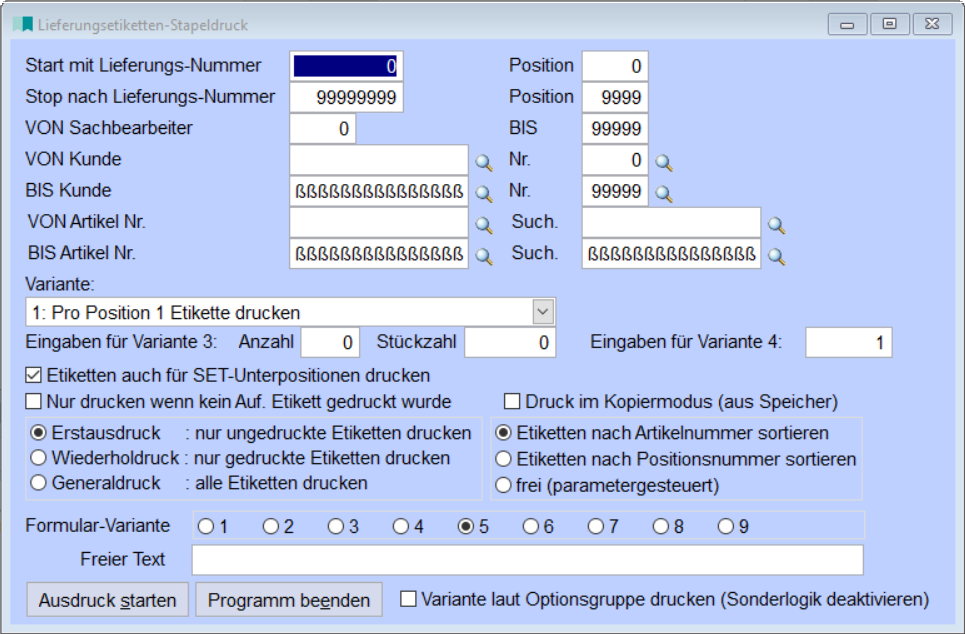This screenshot has height=634, width=965.
Task: Select the Wiederholdruck radio option
Action: tap(39, 458)
